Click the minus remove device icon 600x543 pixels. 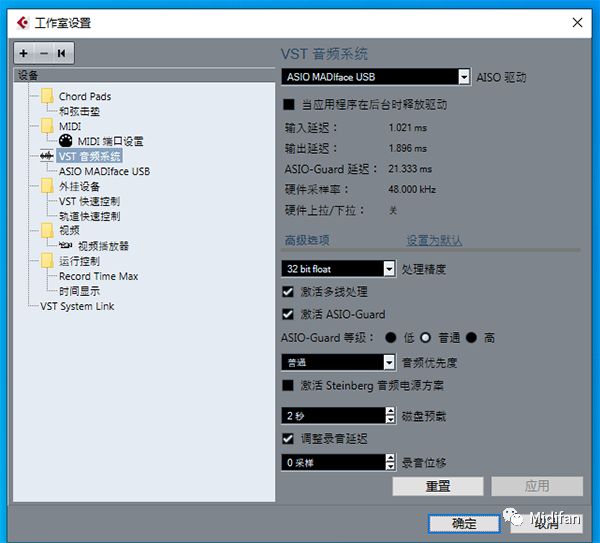pos(44,53)
